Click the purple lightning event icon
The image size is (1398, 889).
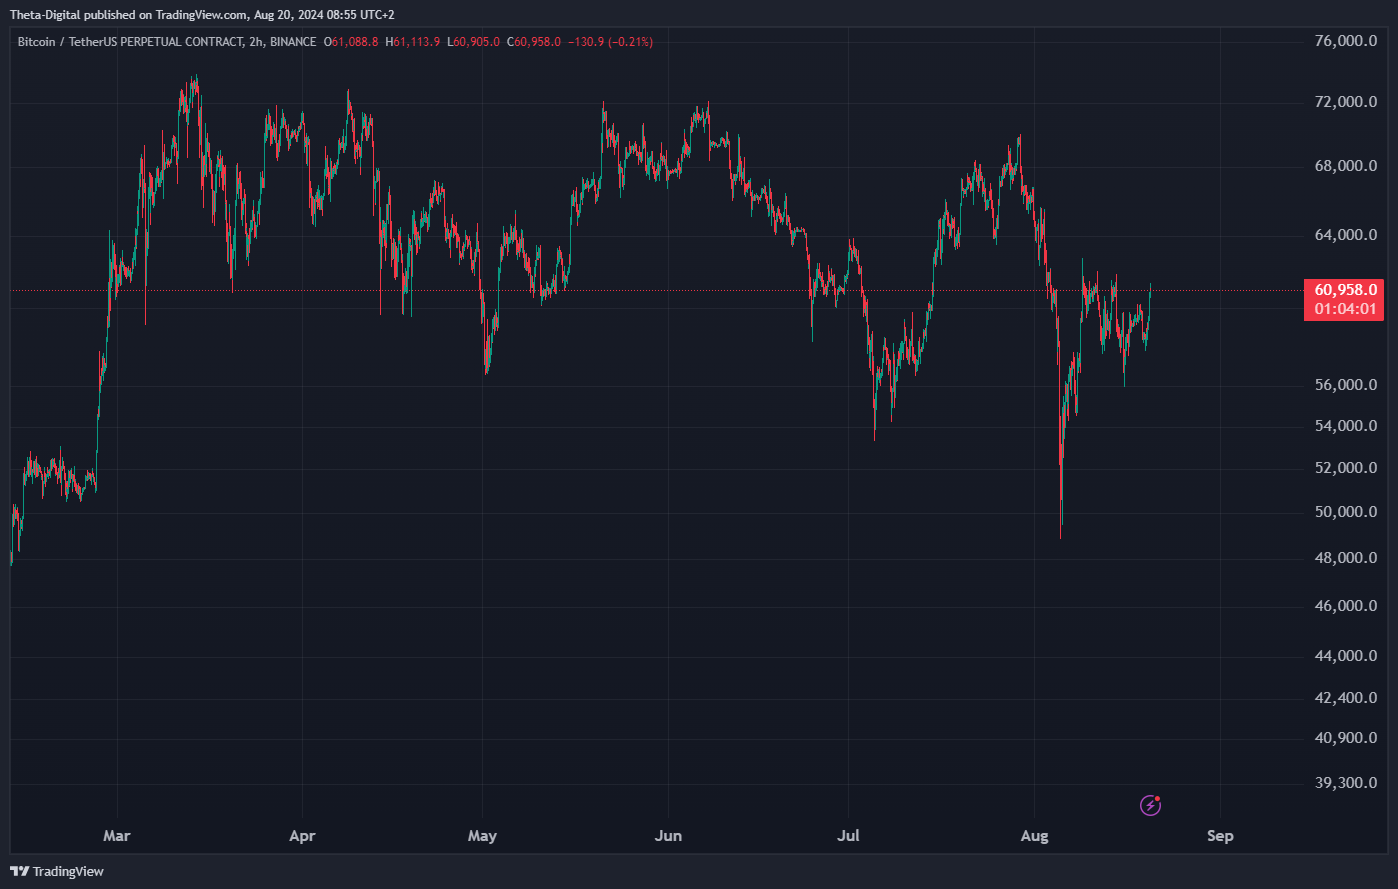1151,805
